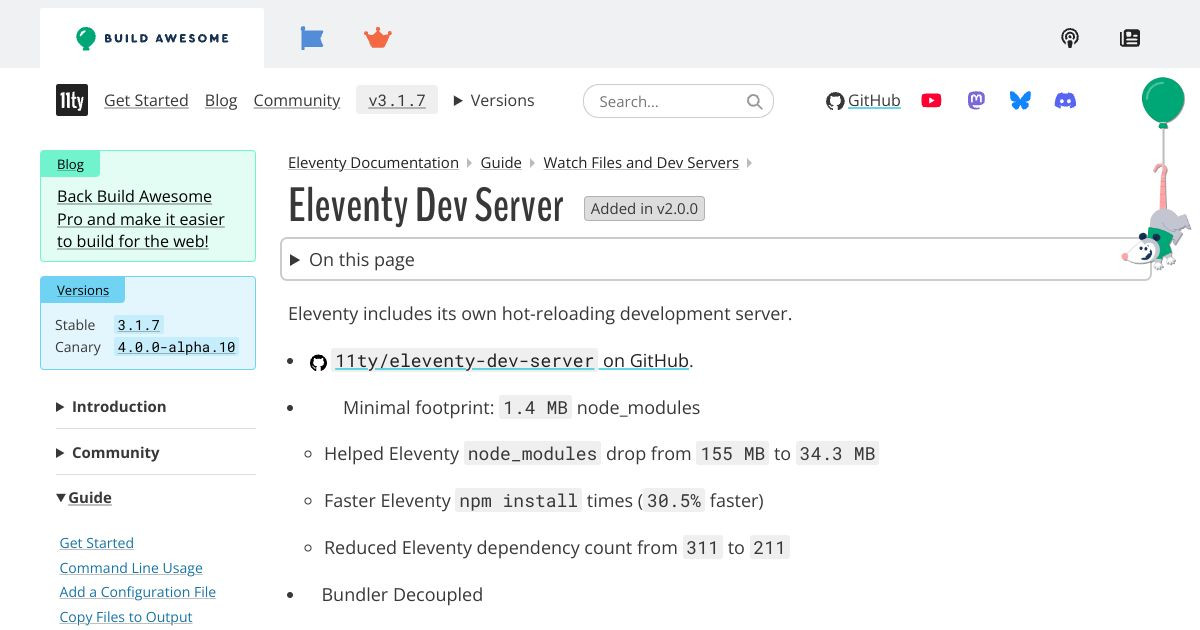
Task: Click Added in v2.0.0 badge
Action: click(x=645, y=208)
